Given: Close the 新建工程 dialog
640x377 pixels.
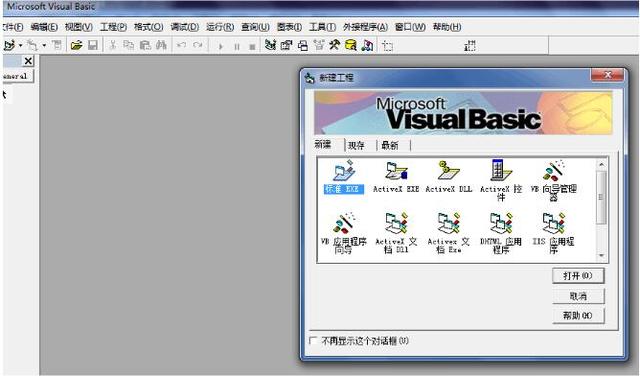Looking at the screenshot, I should coord(607,75).
